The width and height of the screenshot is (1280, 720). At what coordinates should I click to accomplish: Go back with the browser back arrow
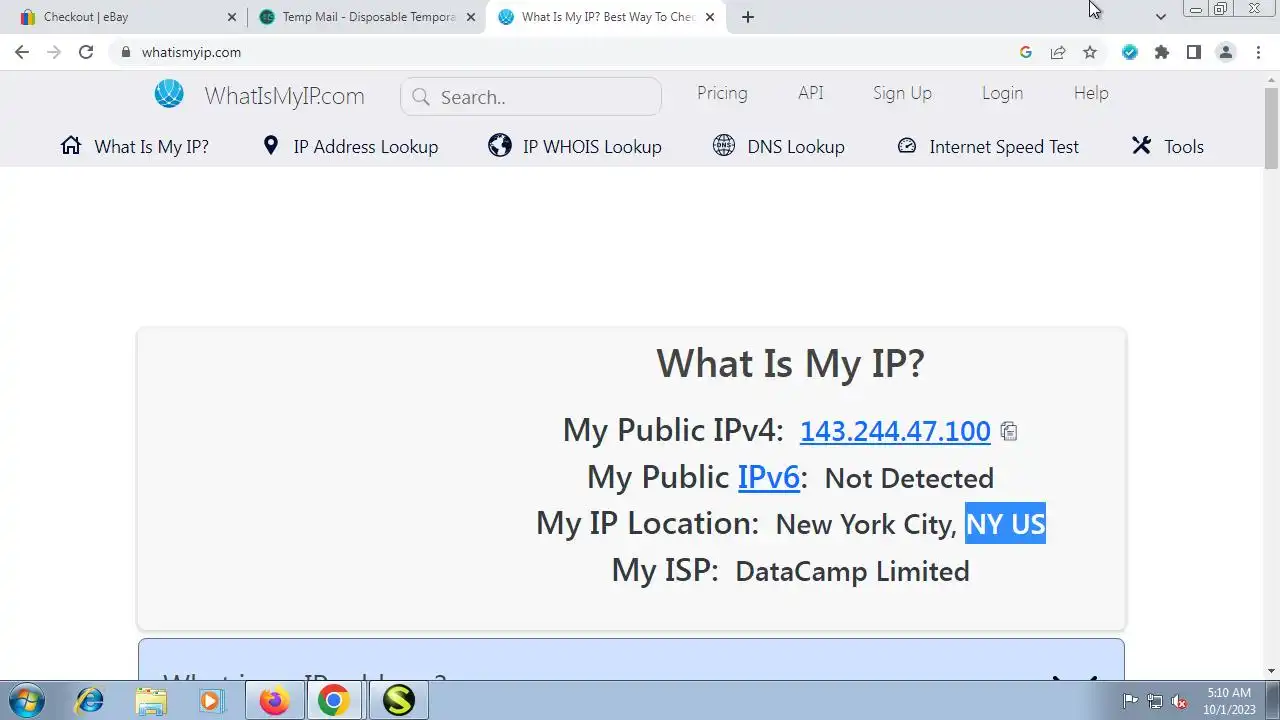(22, 52)
